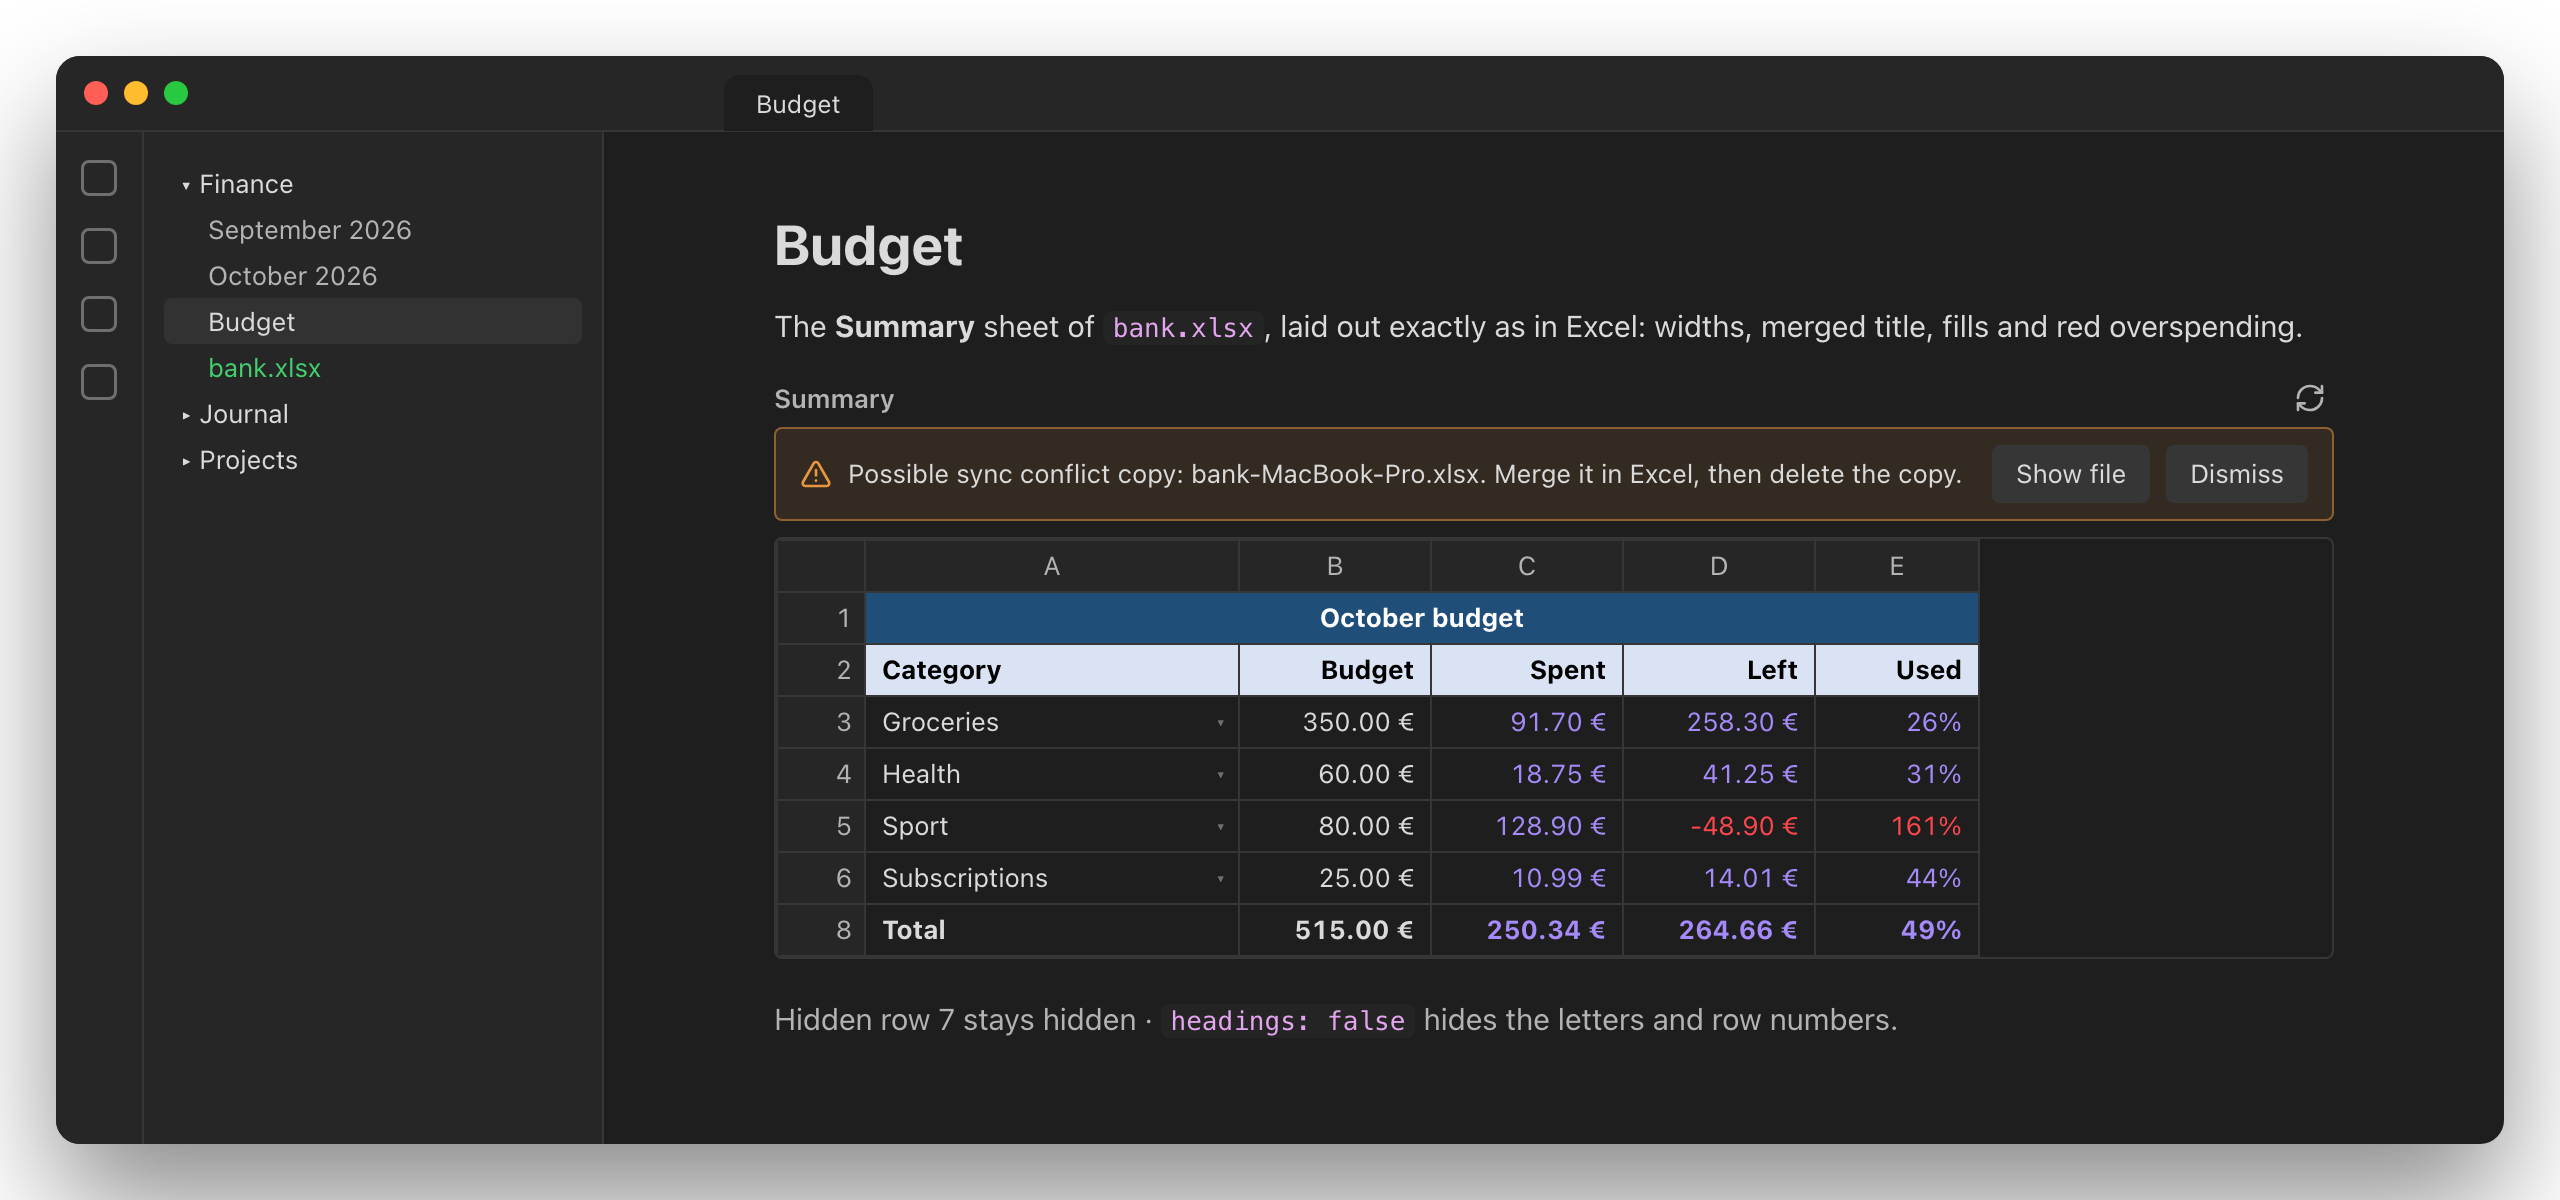Click row number 1 header

click(x=821, y=618)
